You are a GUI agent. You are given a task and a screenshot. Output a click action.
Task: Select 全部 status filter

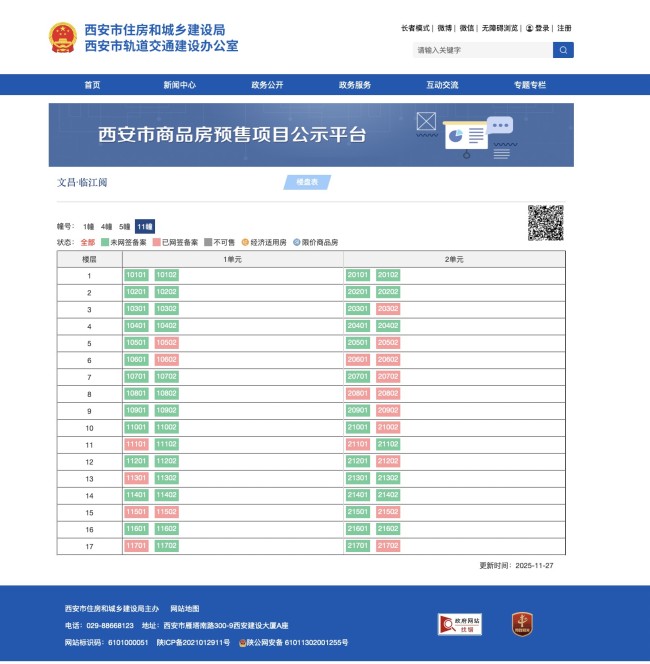point(88,242)
